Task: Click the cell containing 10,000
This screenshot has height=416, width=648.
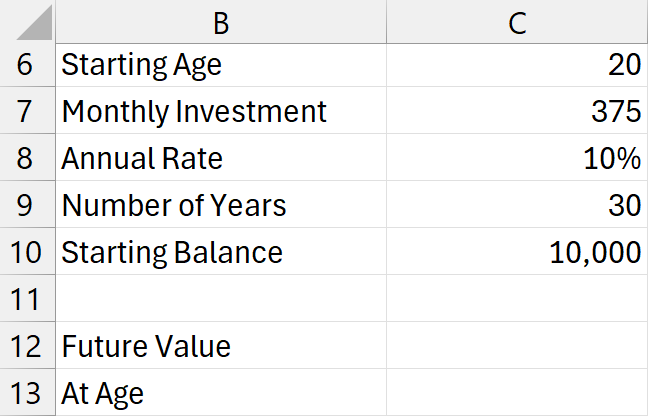Action: tap(517, 252)
